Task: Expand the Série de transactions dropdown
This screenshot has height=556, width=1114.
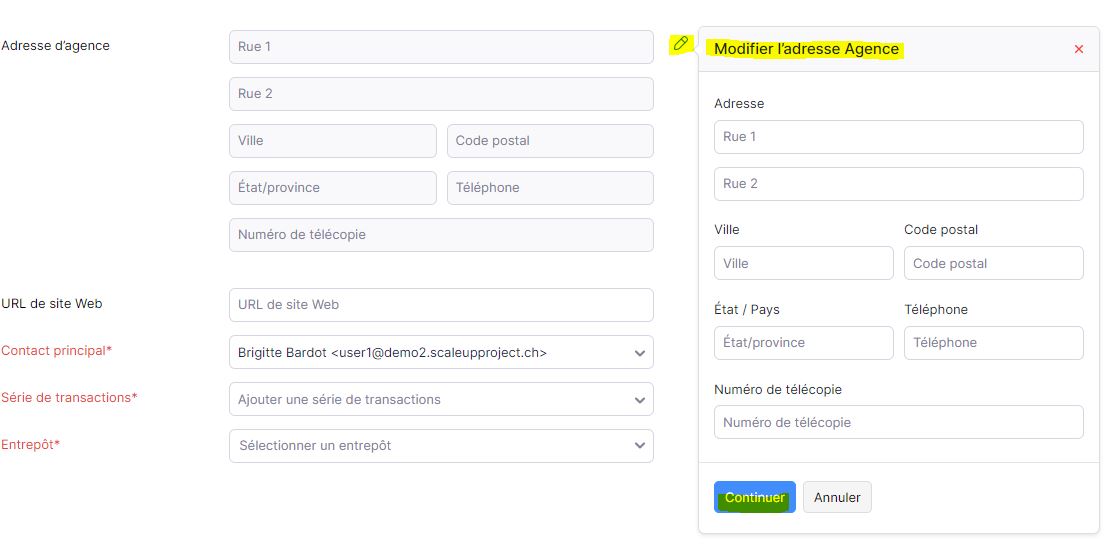Action: point(441,399)
